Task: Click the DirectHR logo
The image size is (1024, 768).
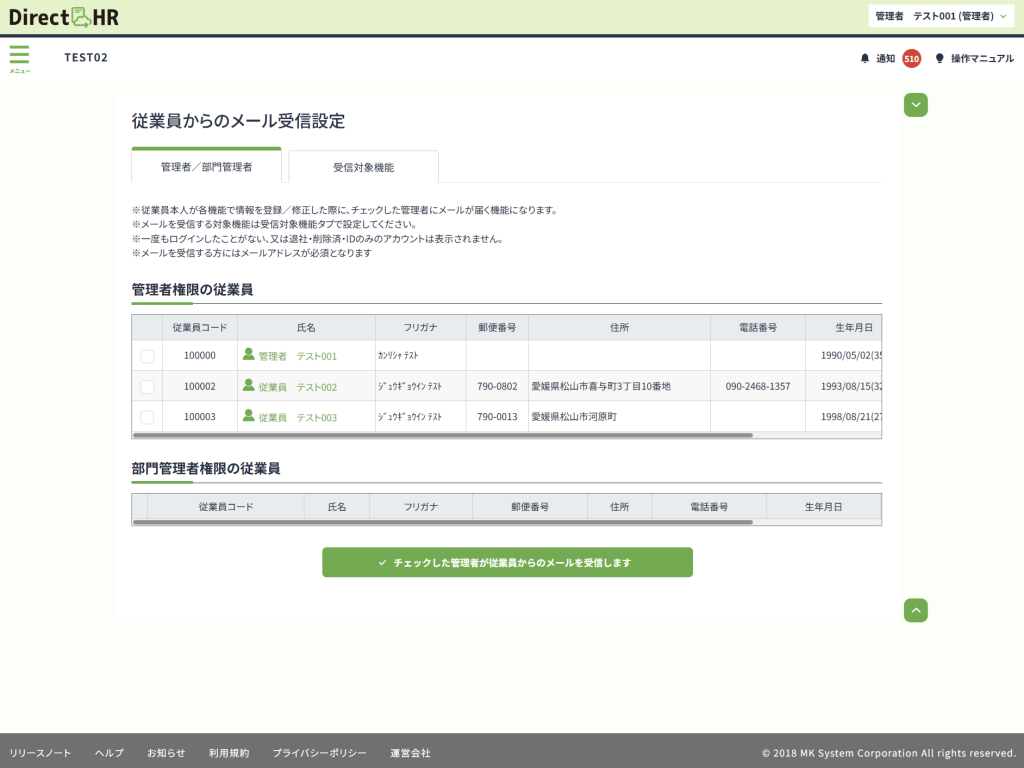Action: (64, 17)
